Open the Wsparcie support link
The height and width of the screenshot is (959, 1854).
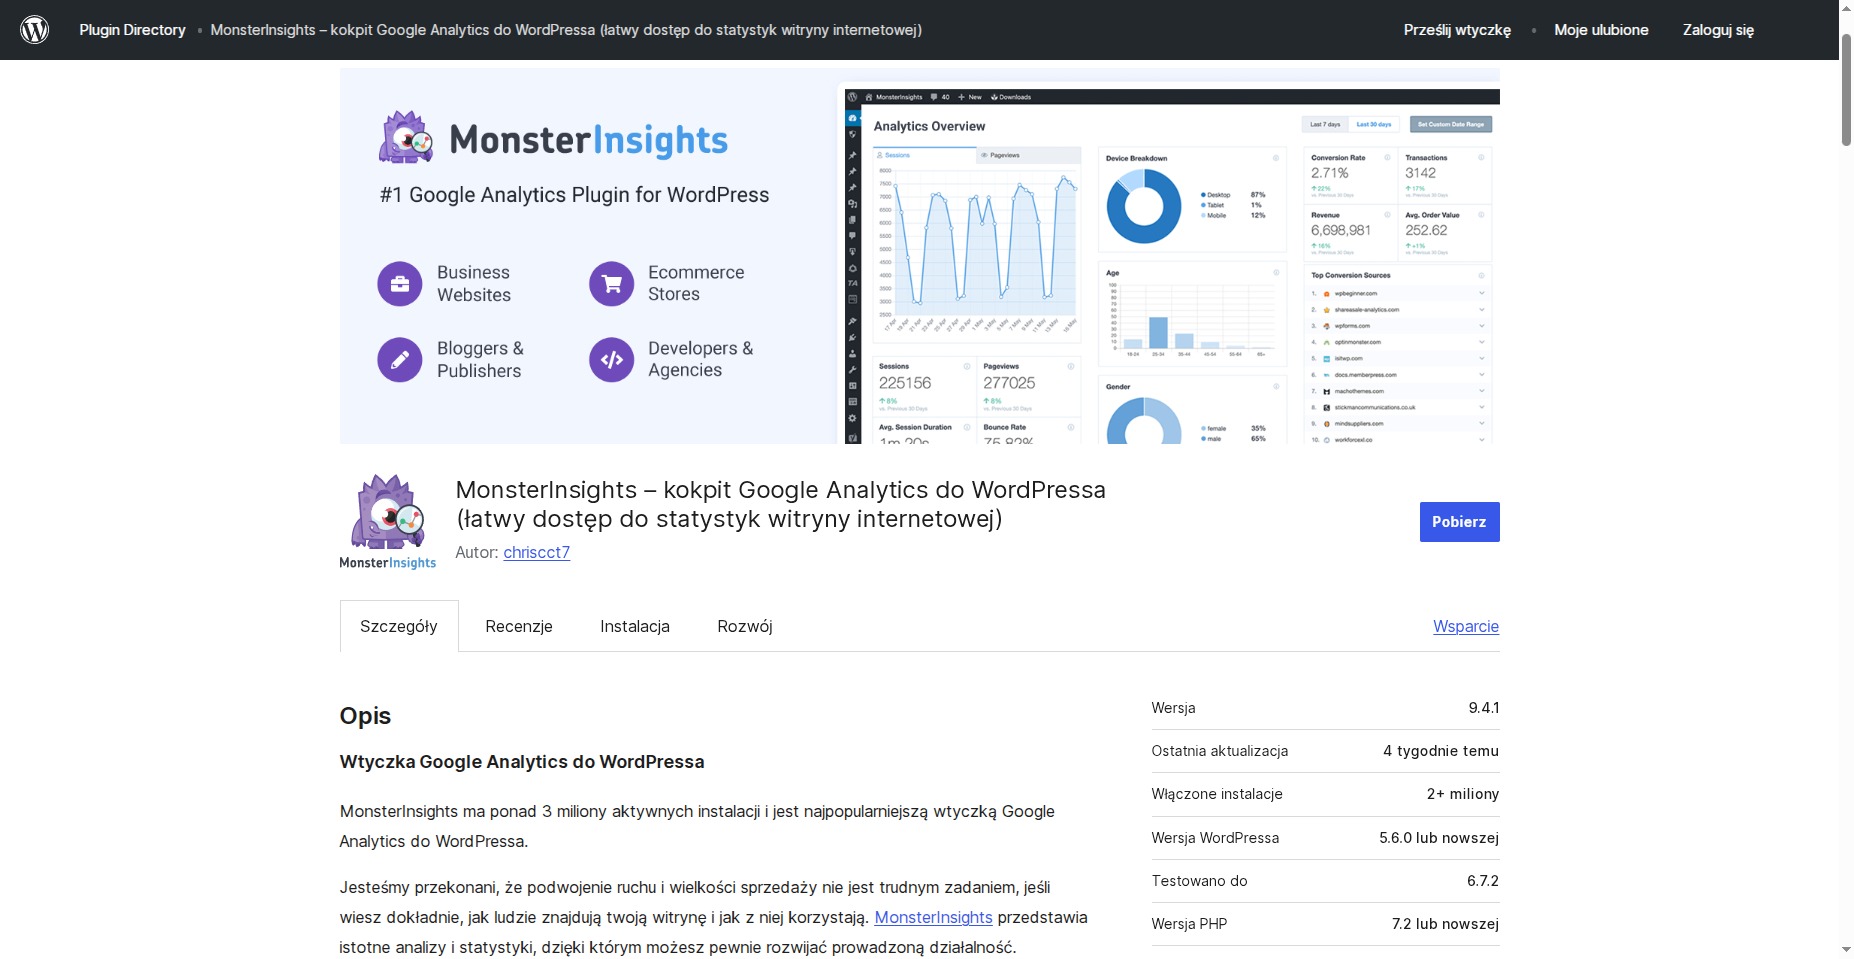[x=1466, y=626]
